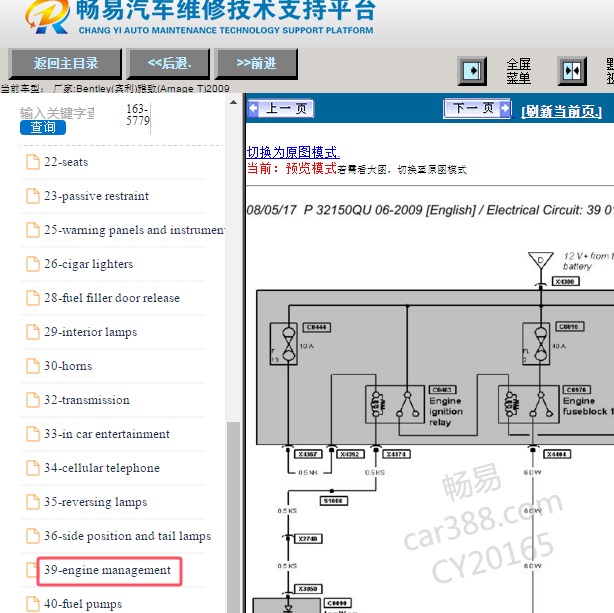
Task: Return to main directory with 返回主目录
Action: tap(65, 63)
